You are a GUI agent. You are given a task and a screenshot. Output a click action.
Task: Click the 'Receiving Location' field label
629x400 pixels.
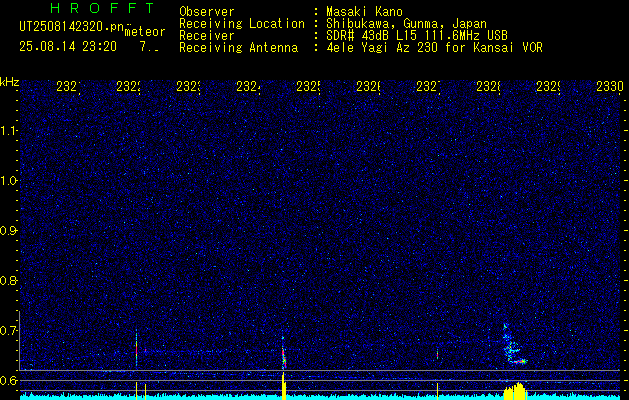click(x=242, y=24)
